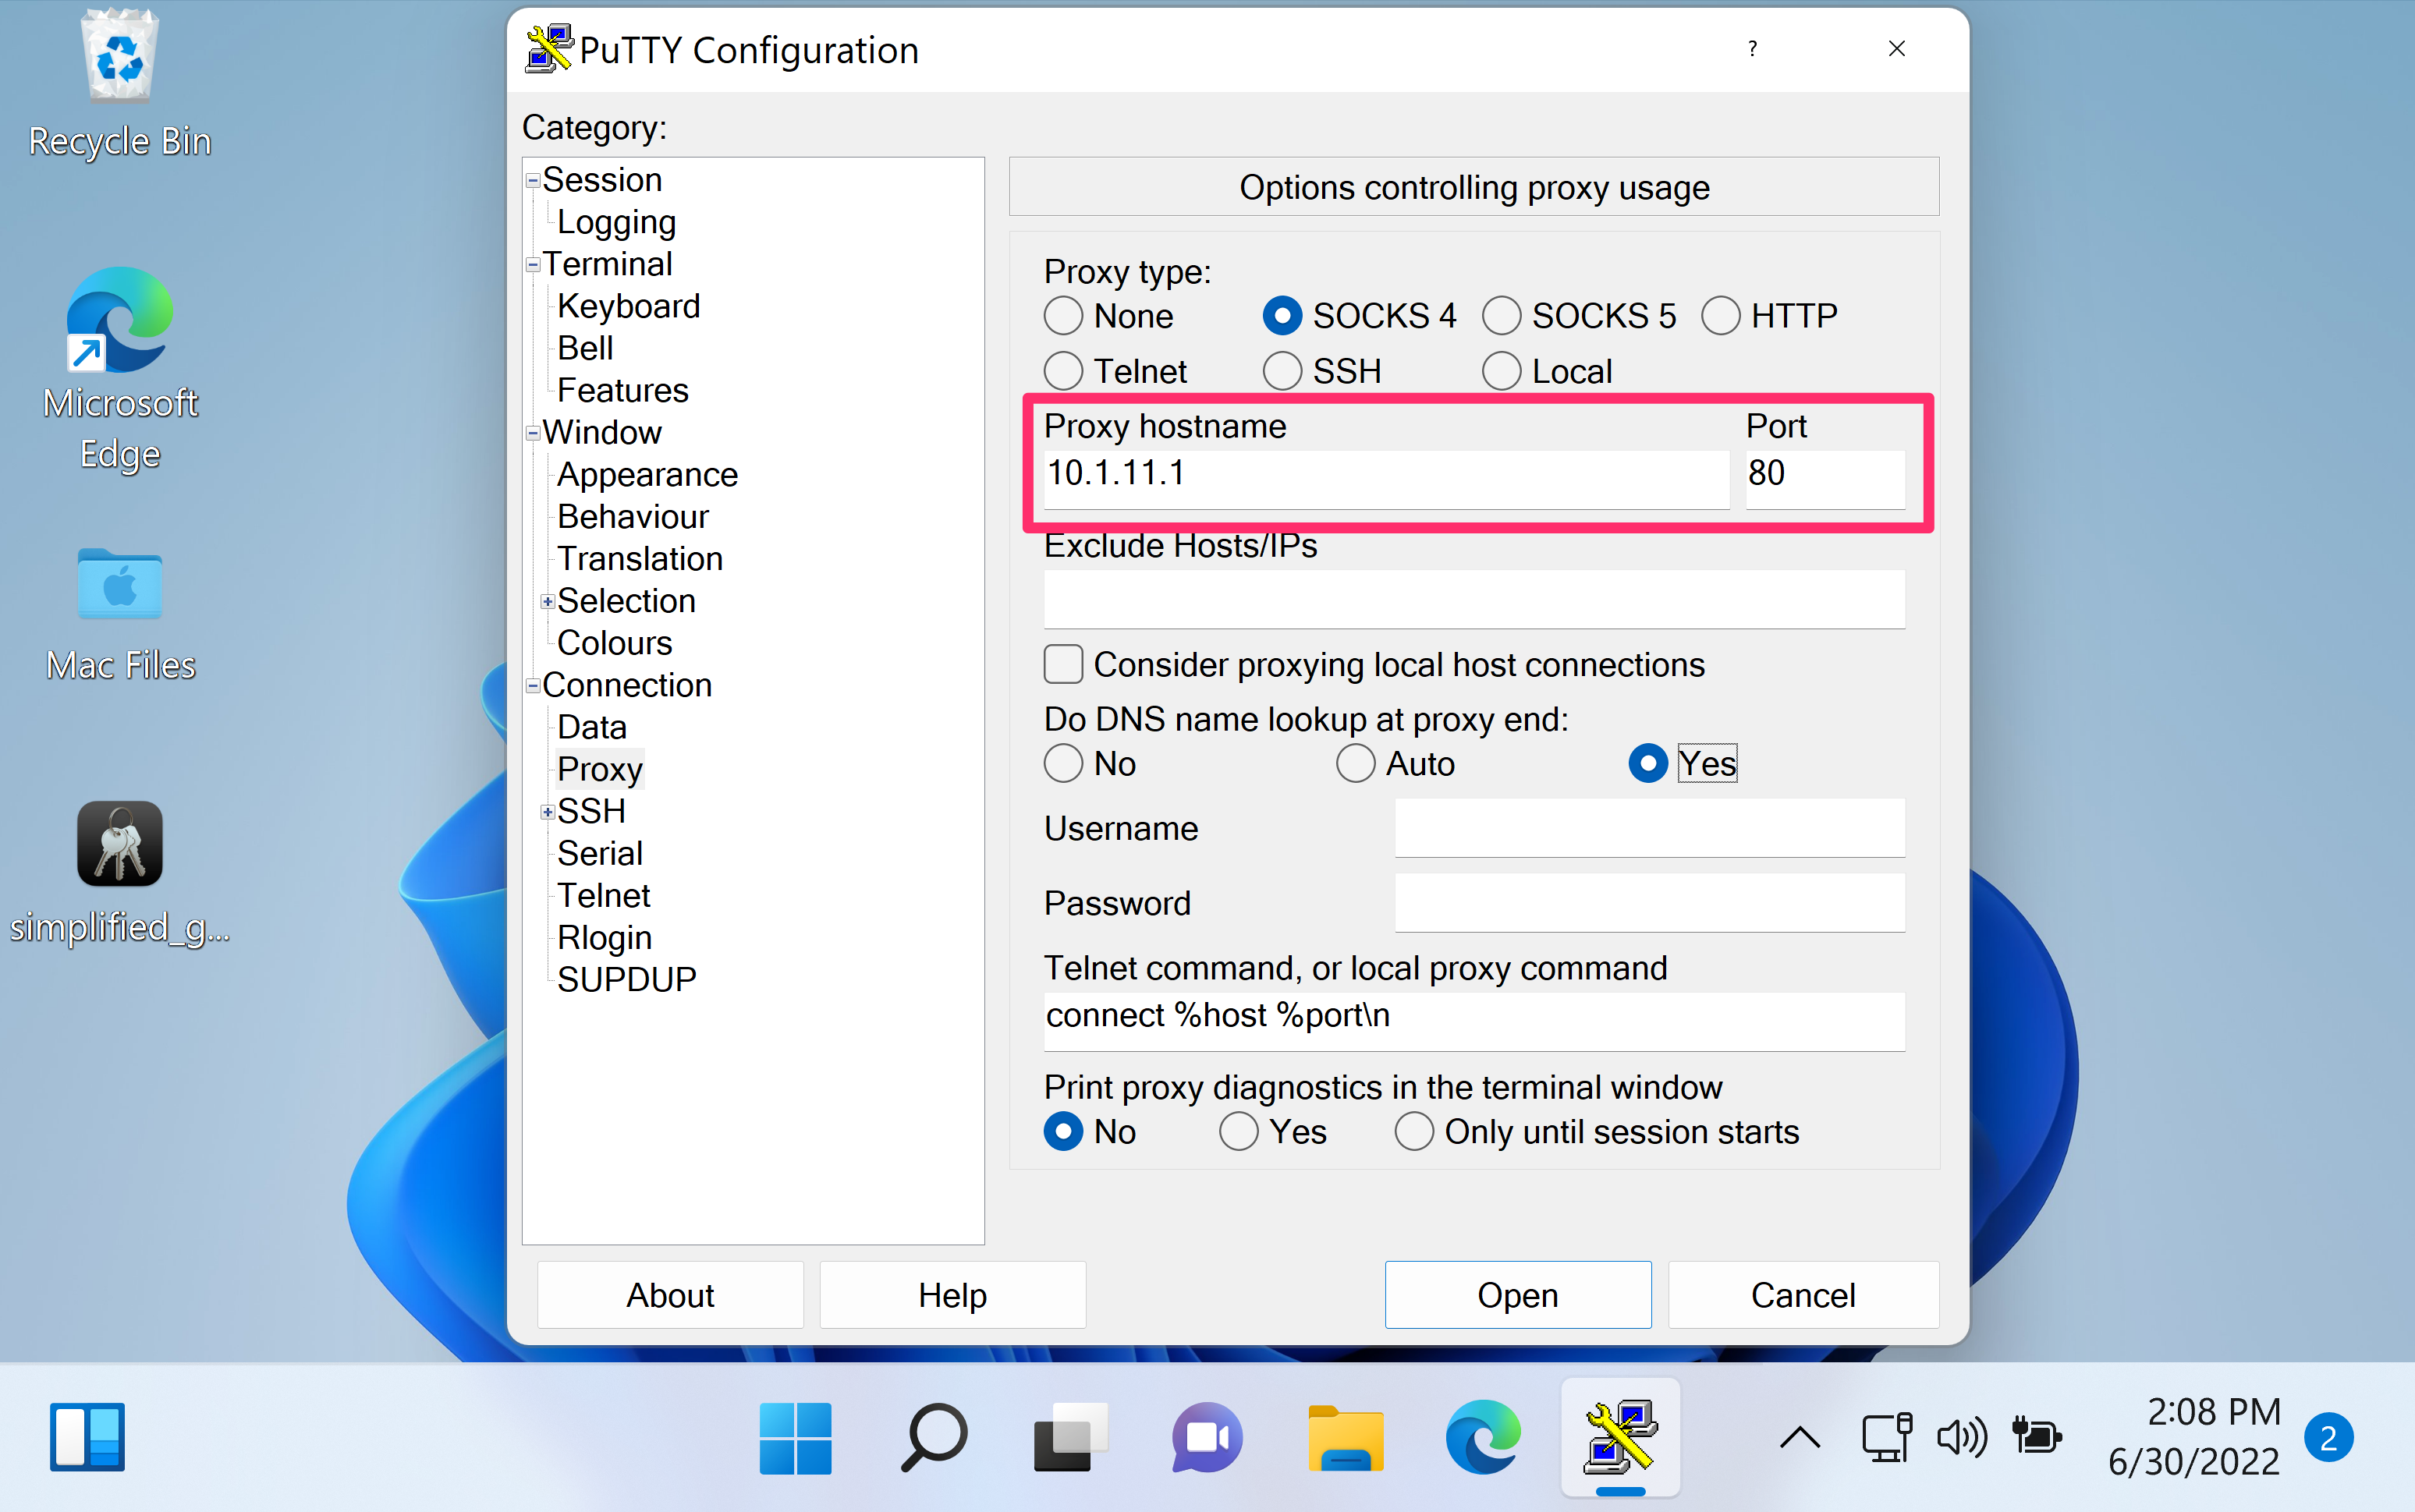The image size is (2415, 1512).
Task: Select Serial in the category tree
Action: coord(599,853)
